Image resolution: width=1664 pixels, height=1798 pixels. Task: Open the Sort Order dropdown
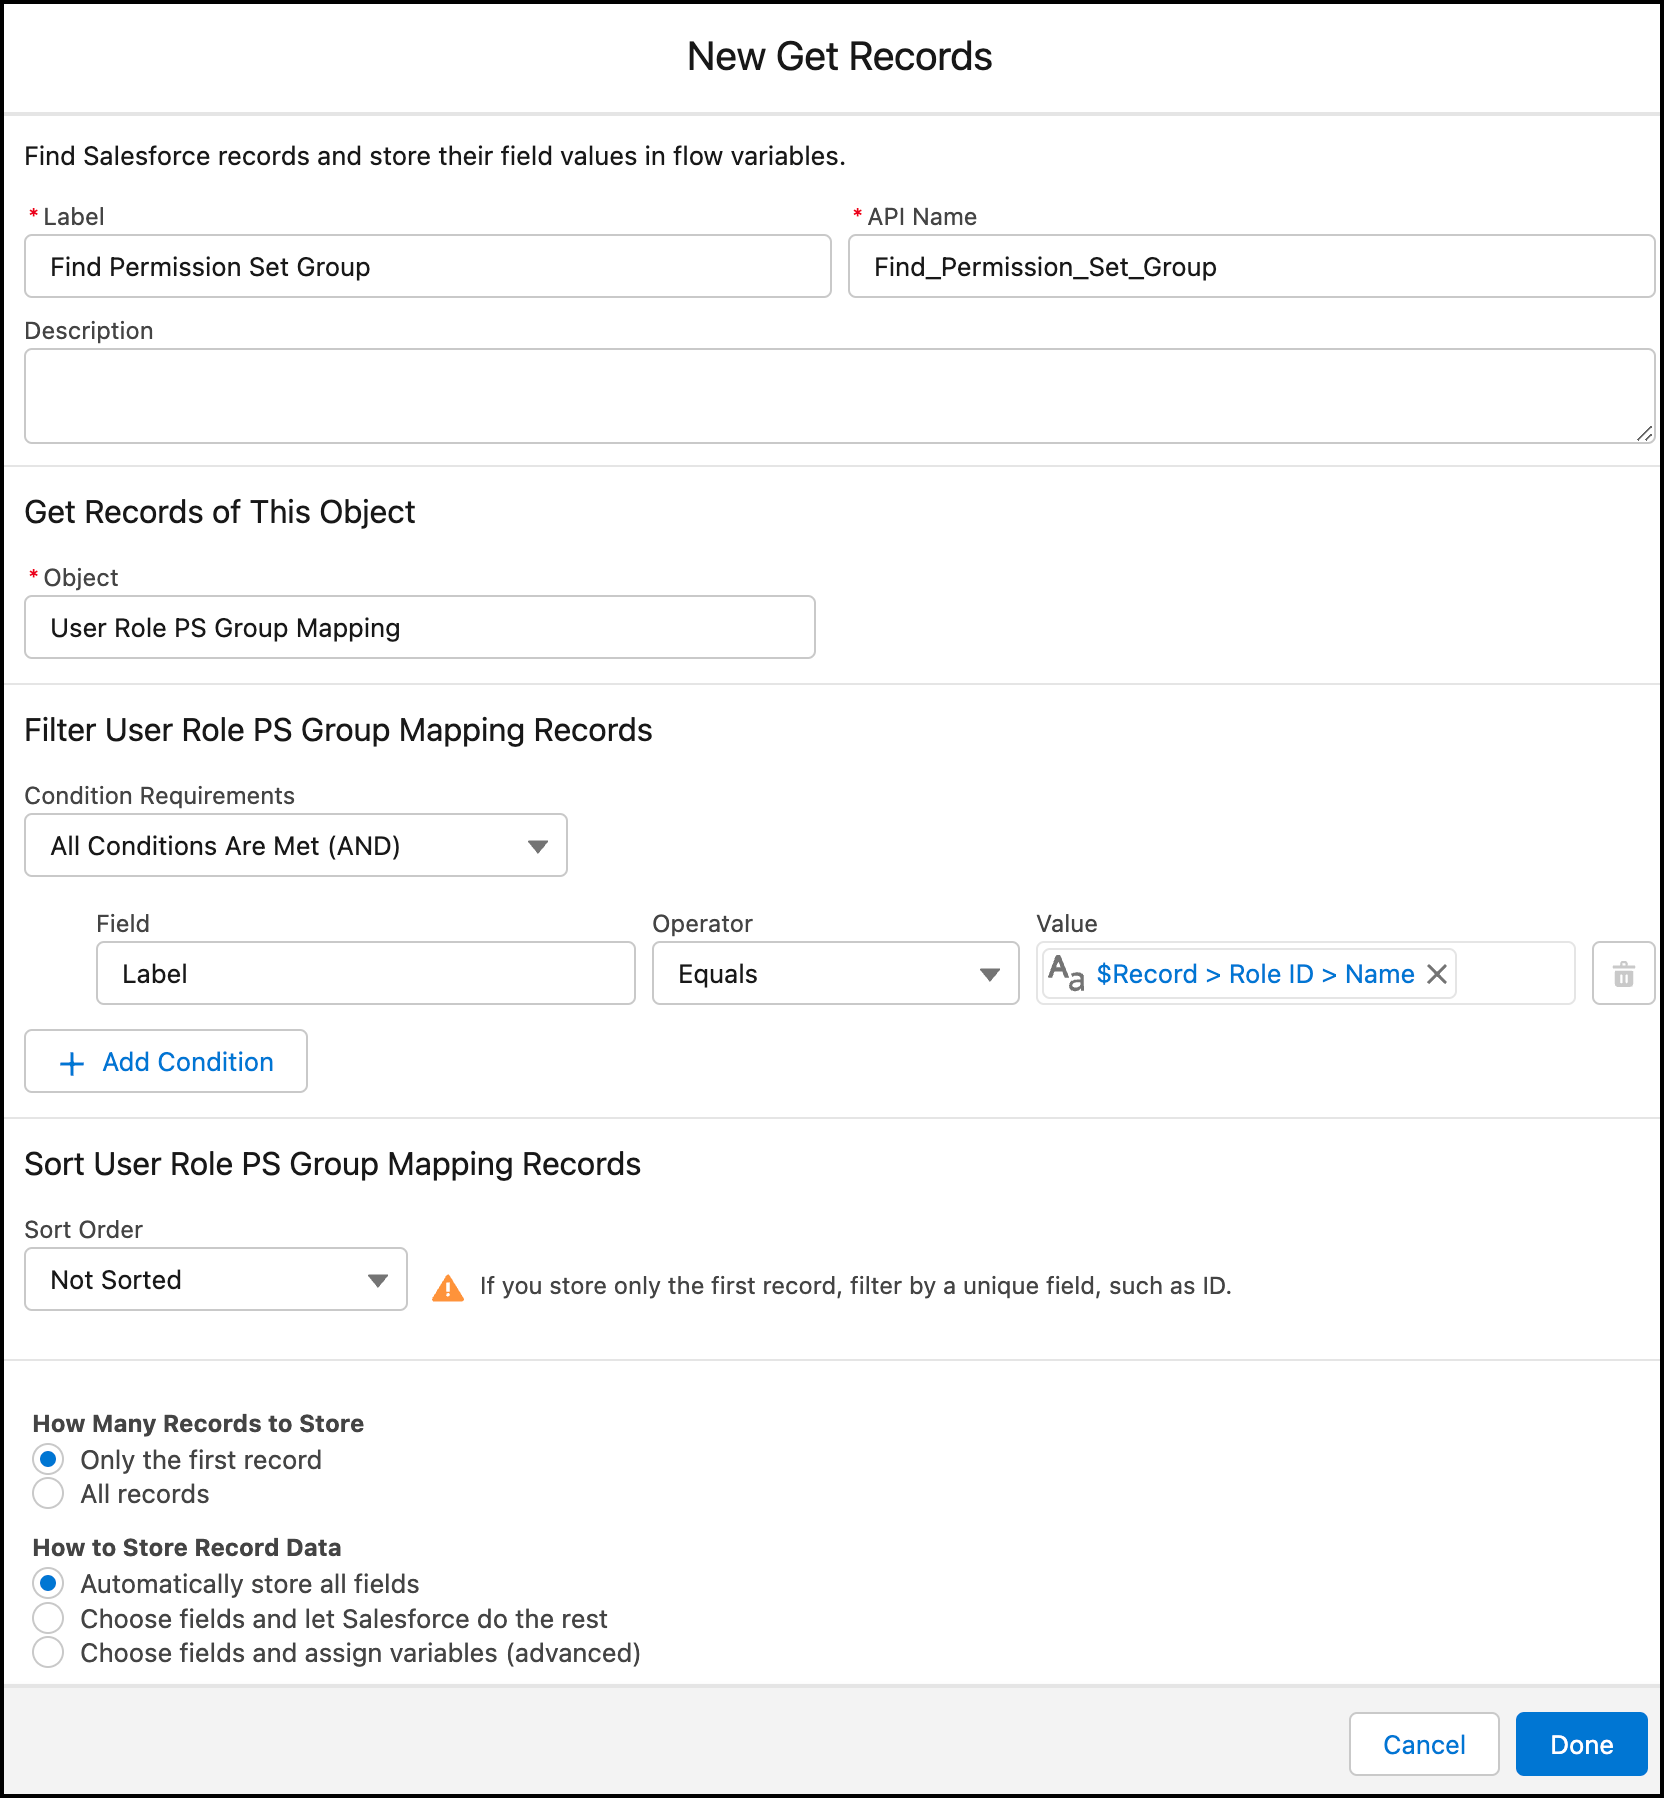[216, 1280]
